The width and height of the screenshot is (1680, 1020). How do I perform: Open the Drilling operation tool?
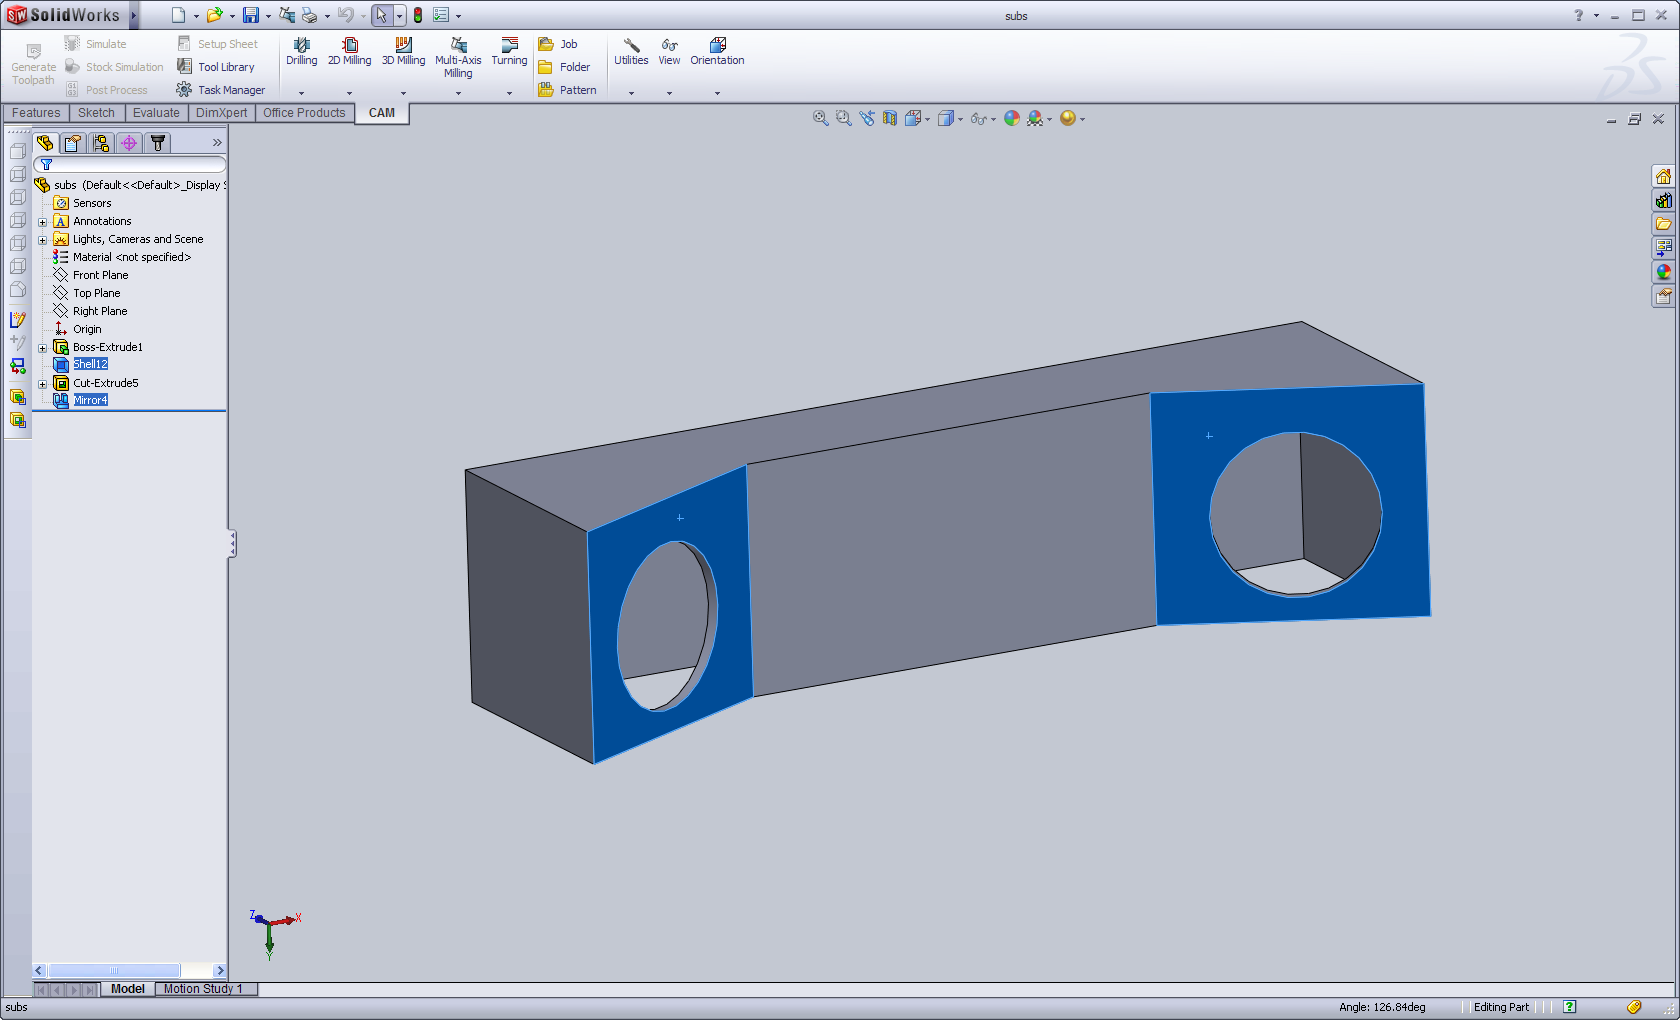click(x=301, y=51)
